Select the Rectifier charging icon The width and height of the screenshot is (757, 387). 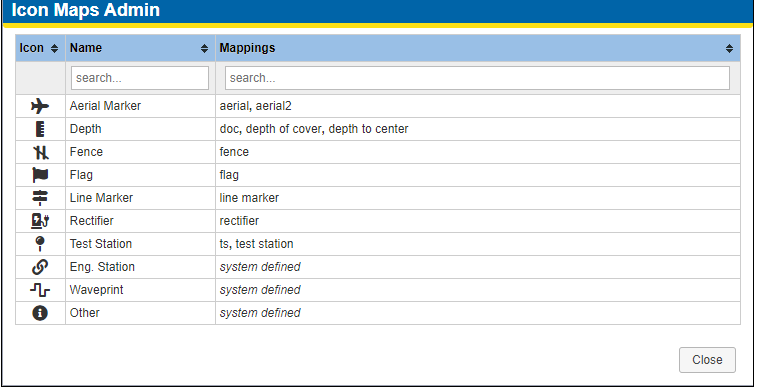point(40,221)
